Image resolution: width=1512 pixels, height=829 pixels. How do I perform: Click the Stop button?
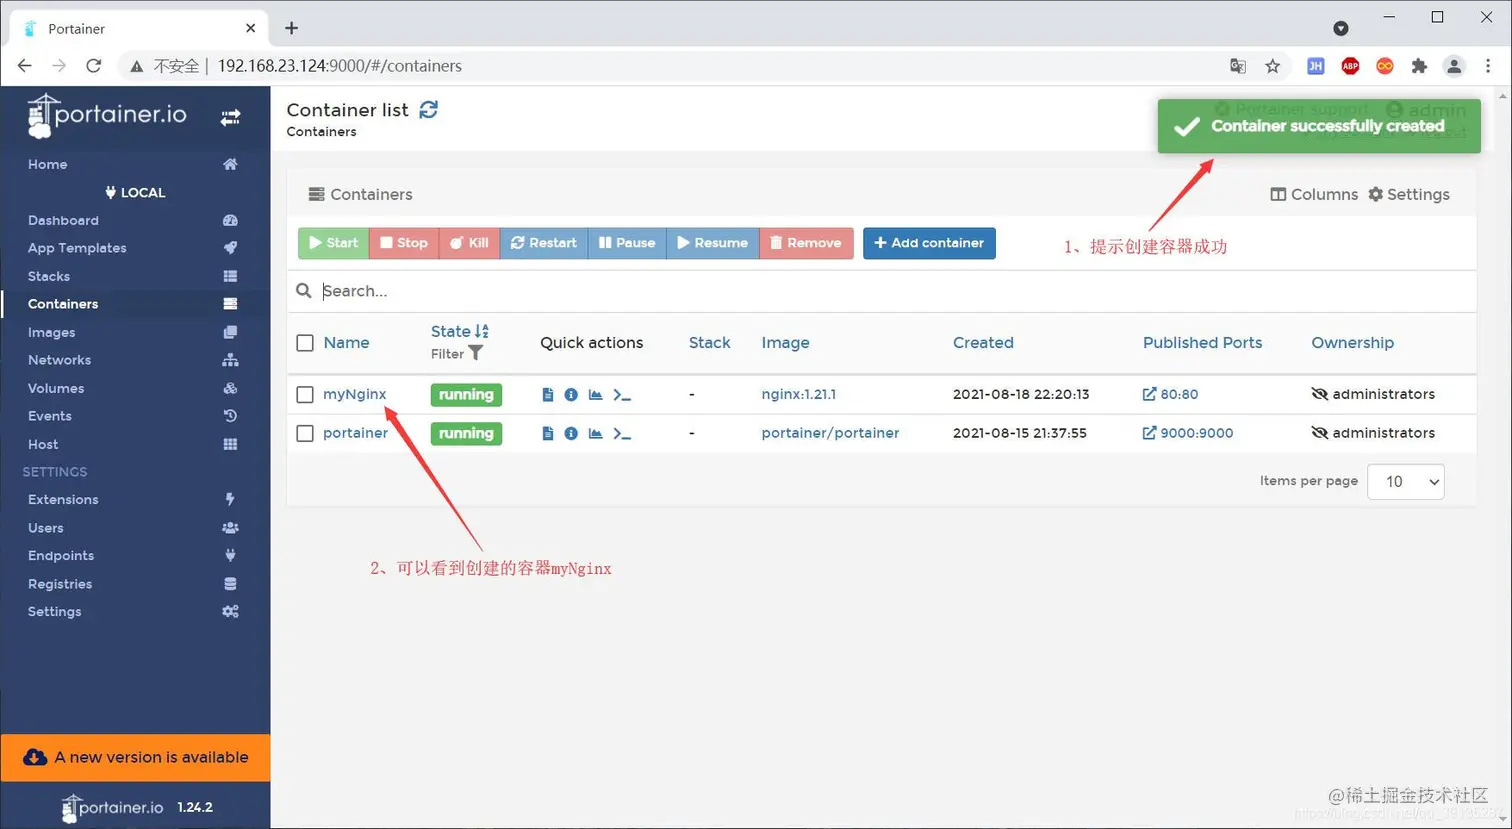coord(404,243)
